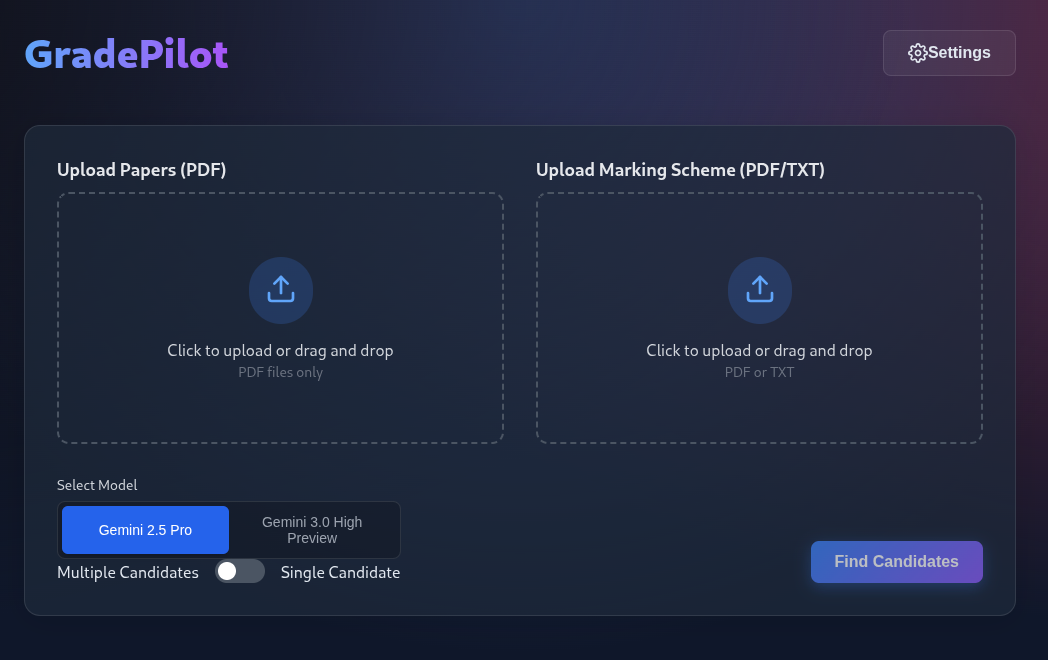Click the GradePilot logo
The image size is (1048, 660).
(x=126, y=53)
